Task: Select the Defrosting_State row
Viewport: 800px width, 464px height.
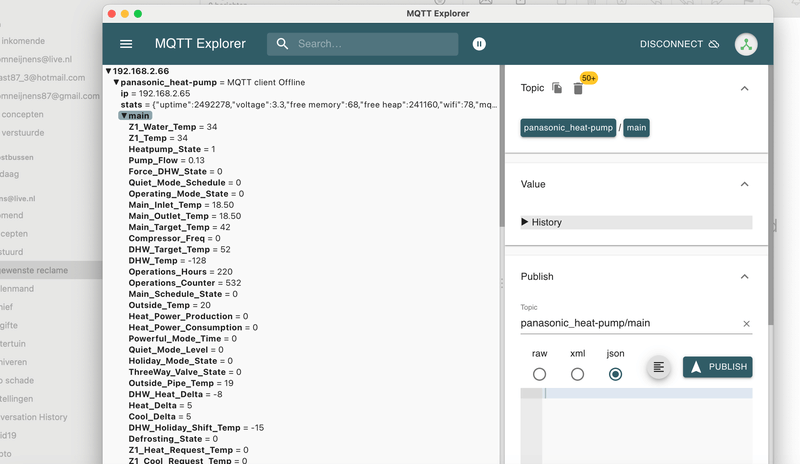Action: pos(173,439)
